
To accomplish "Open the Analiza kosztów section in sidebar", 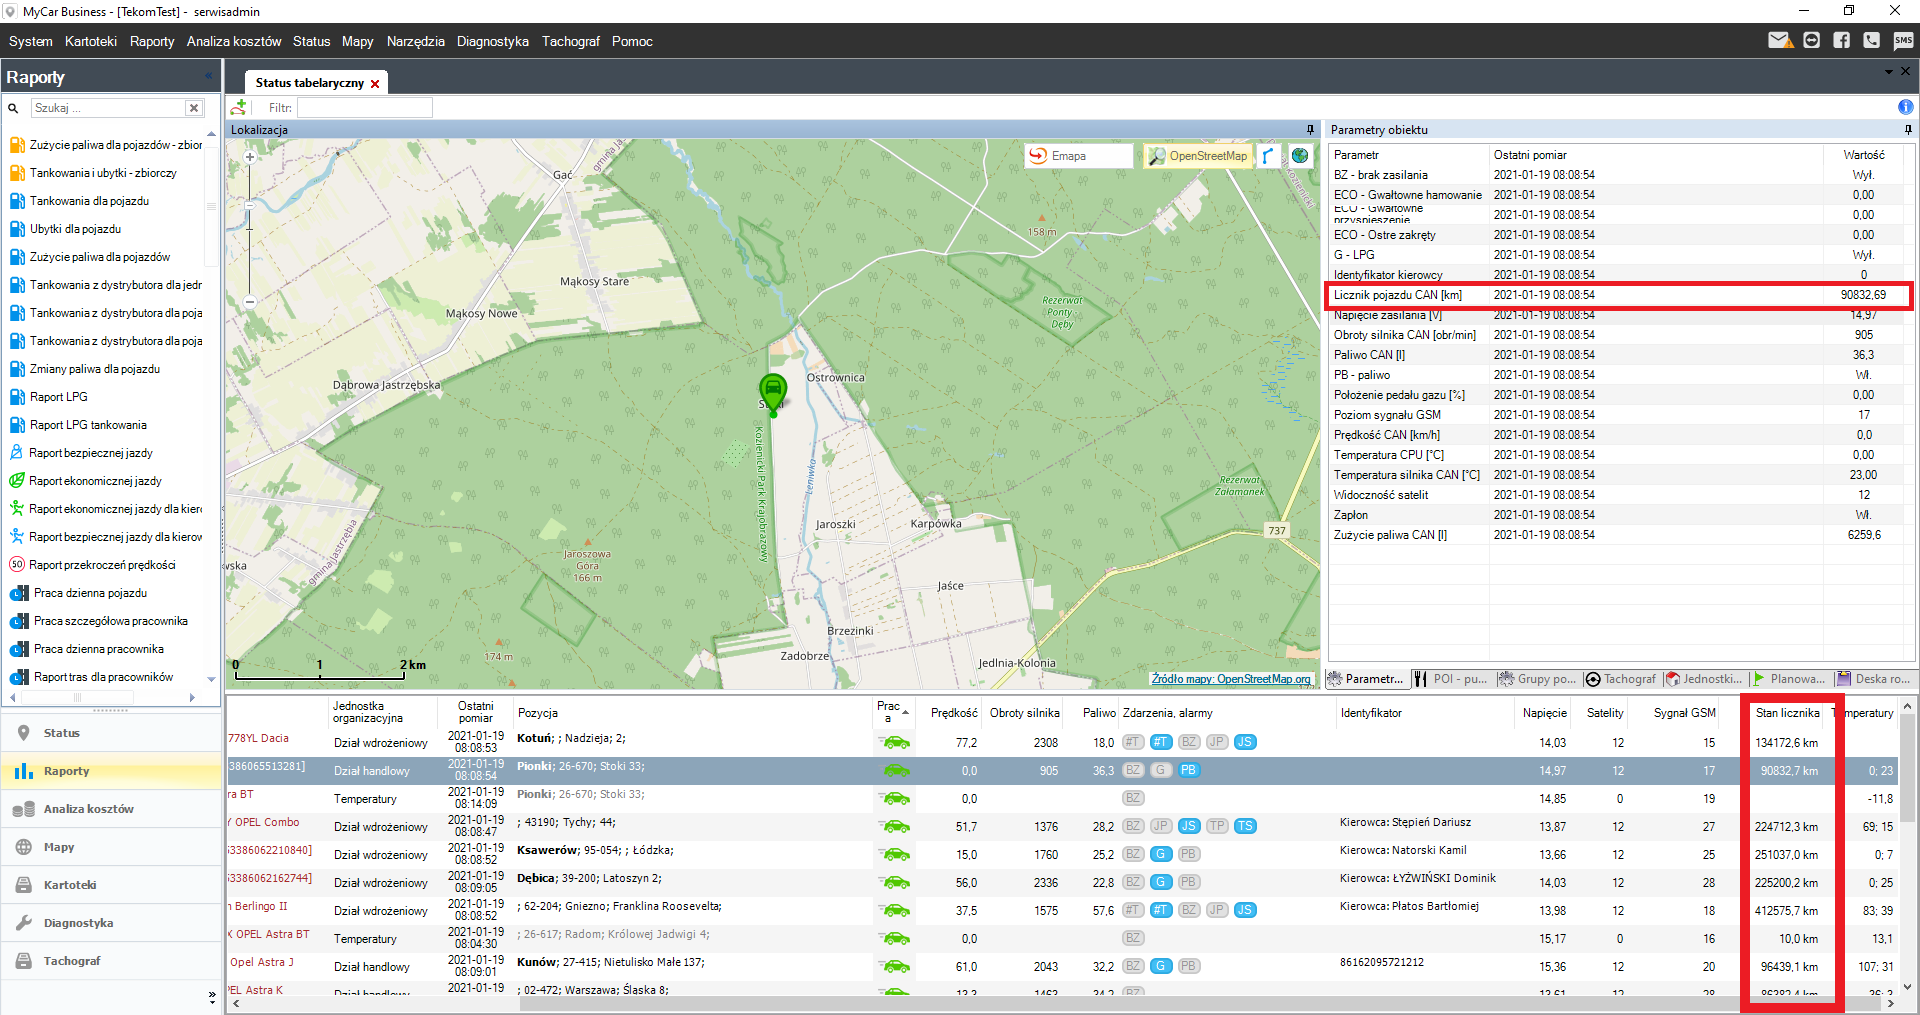I will (x=88, y=809).
